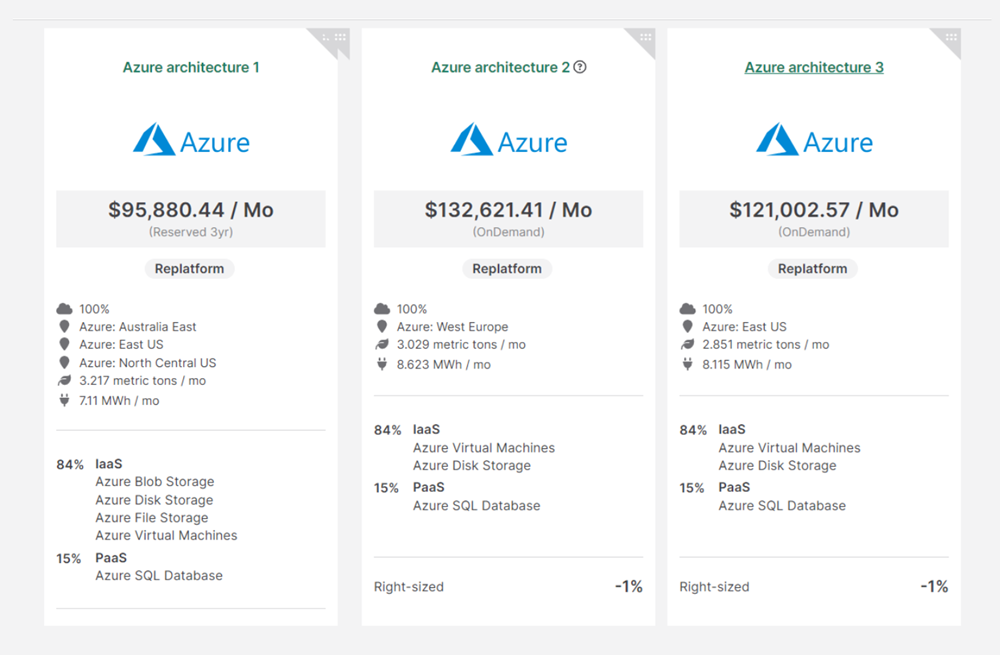
Task: Click the Azure logo on architecture 2 card
Action: click(x=508, y=140)
